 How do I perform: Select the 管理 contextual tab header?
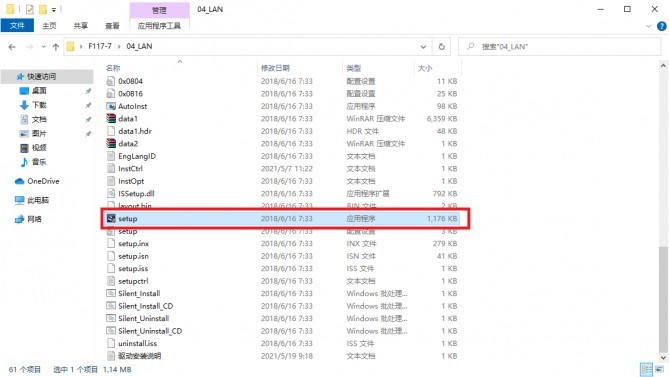(x=159, y=10)
